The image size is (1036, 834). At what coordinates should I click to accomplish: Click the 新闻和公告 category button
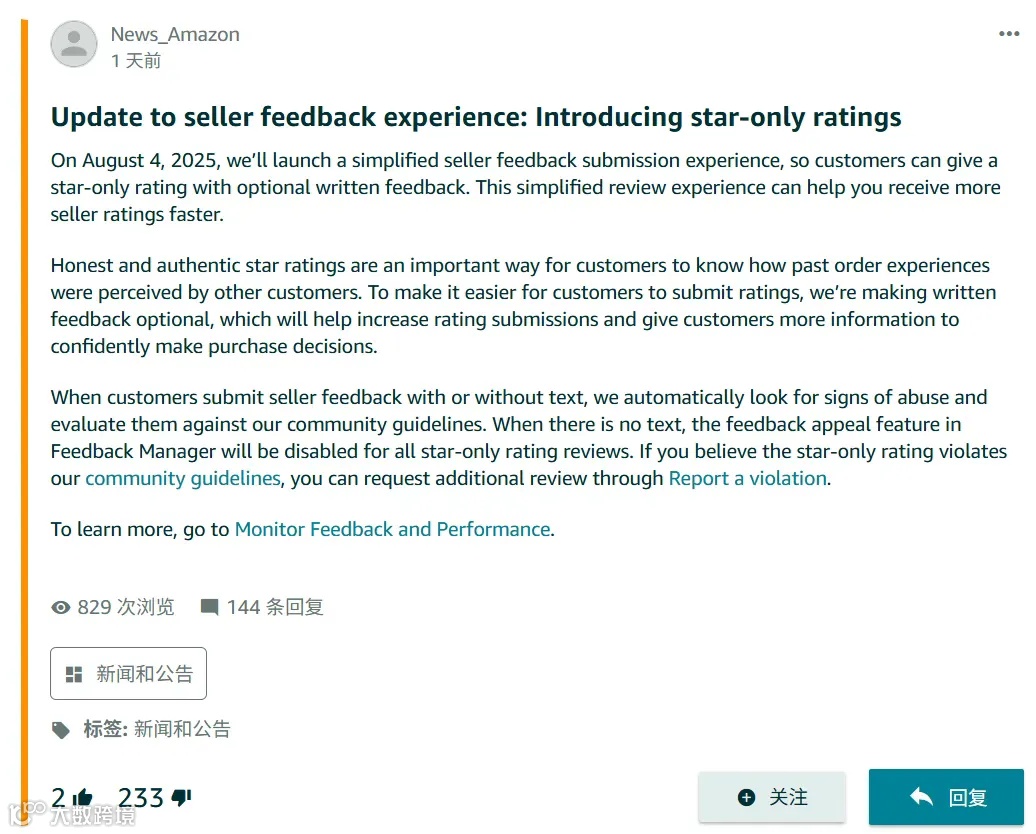128,673
